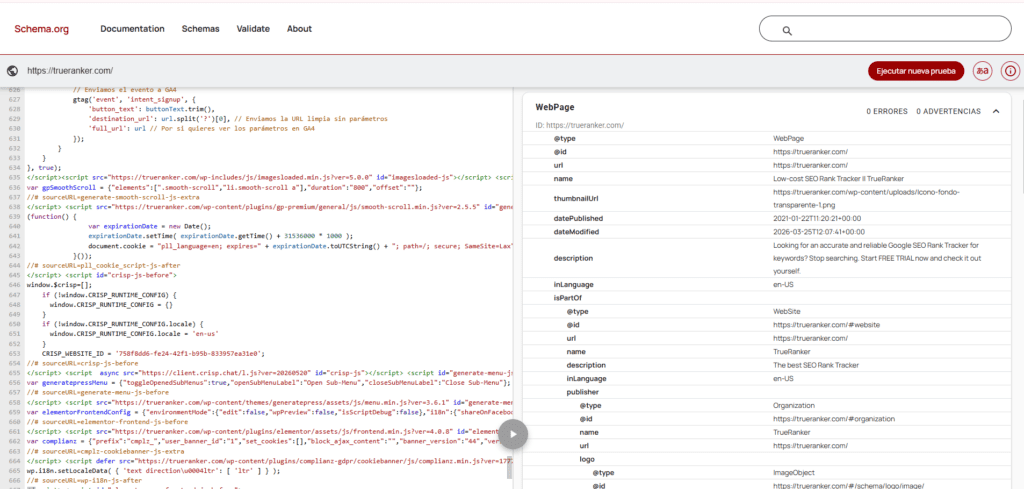Open the language selector icon
Image resolution: width=1024 pixels, height=489 pixels.
point(982,71)
